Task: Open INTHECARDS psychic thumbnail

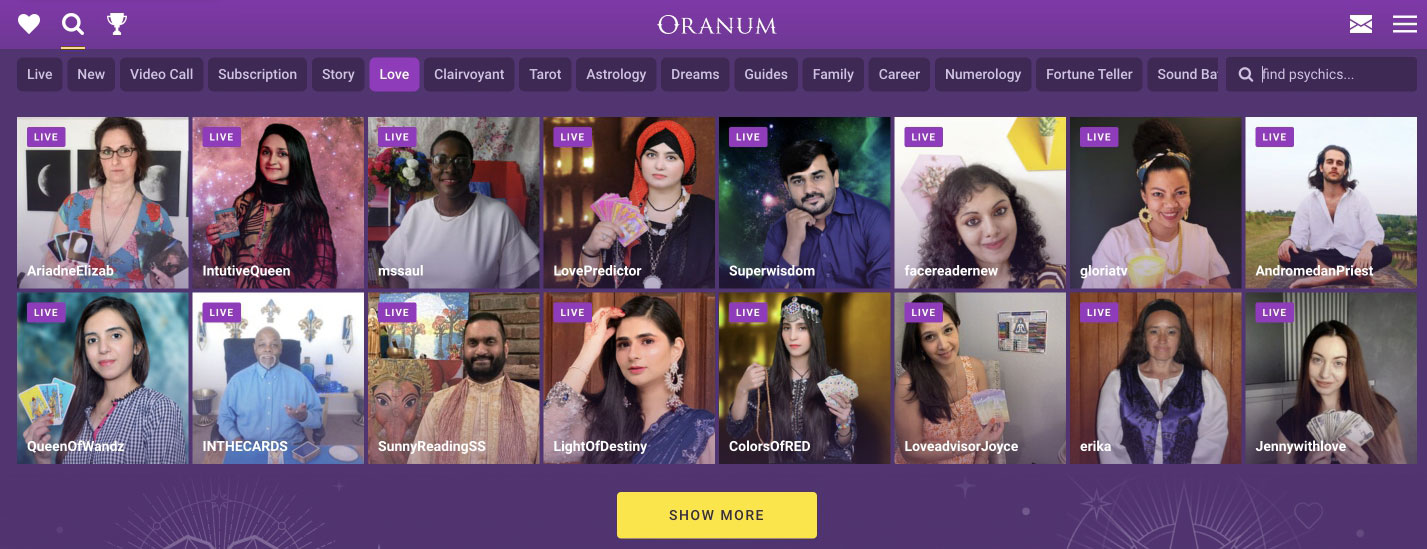Action: [x=278, y=378]
